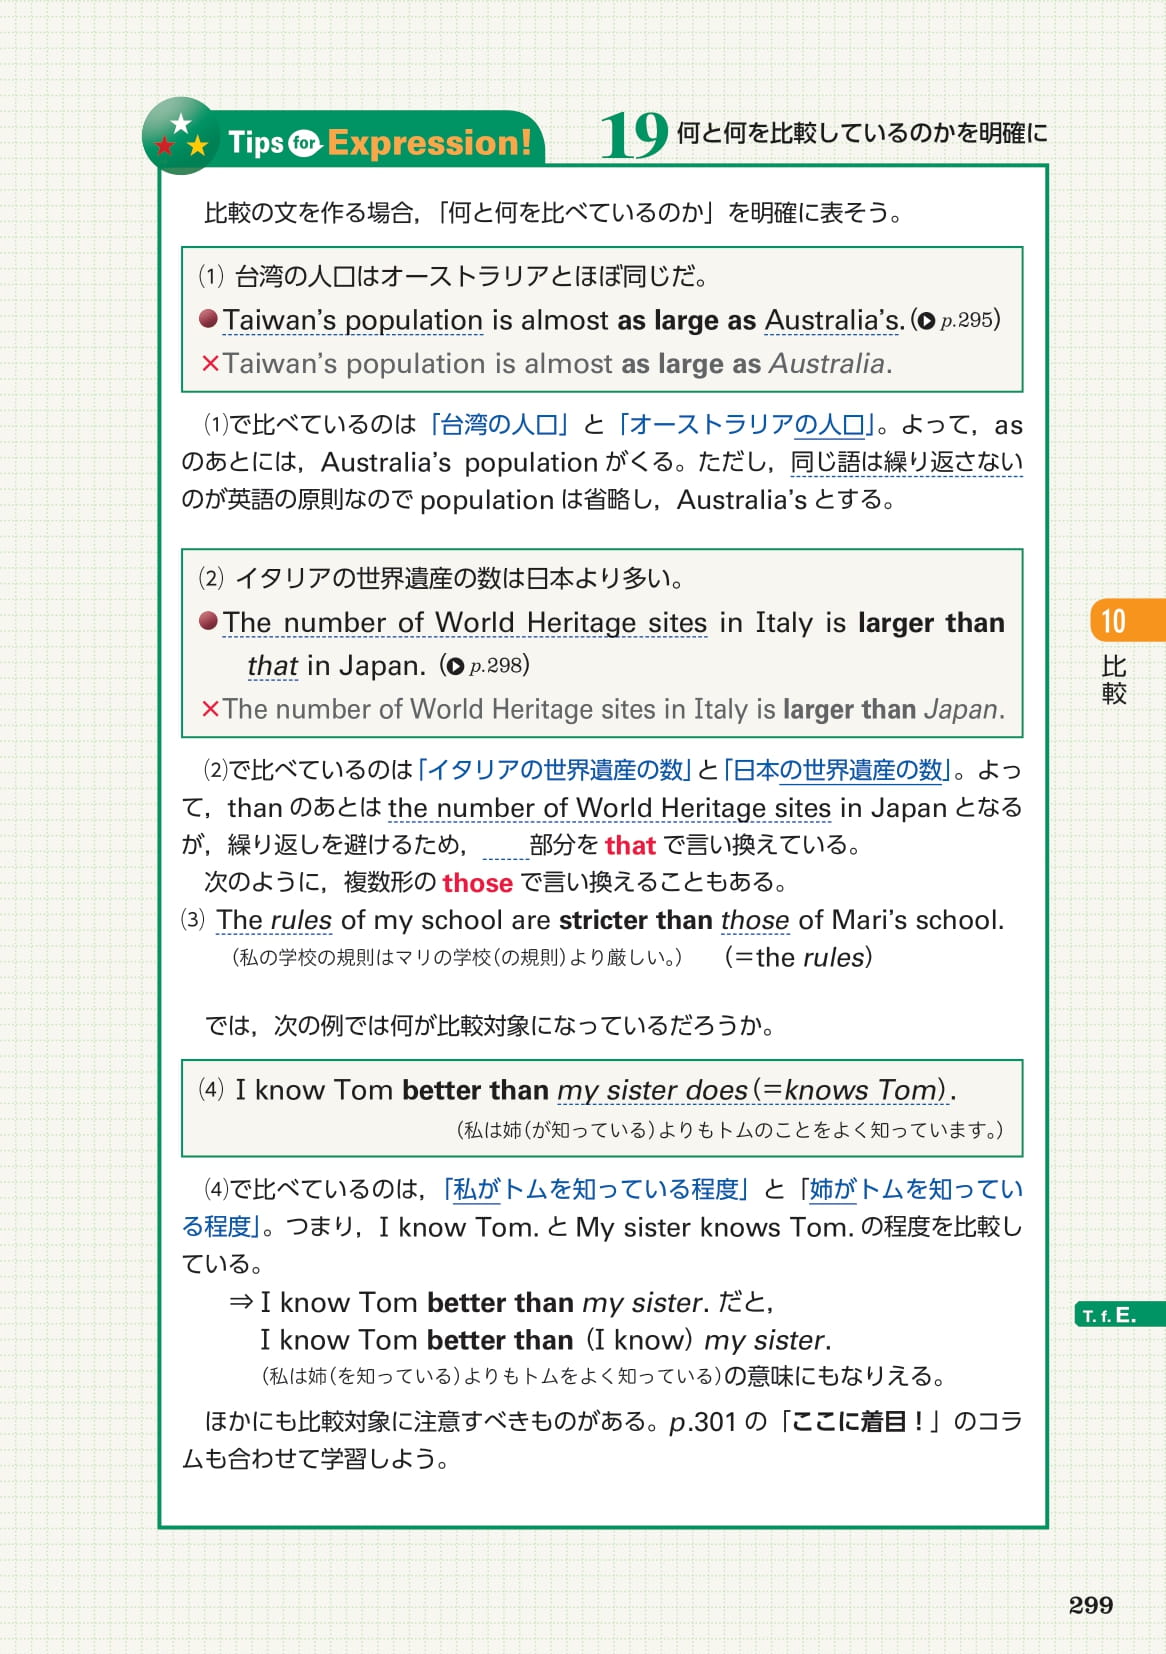Click the green T.f.E. side tab
This screenshot has height=1654, width=1166.
1120,1314
